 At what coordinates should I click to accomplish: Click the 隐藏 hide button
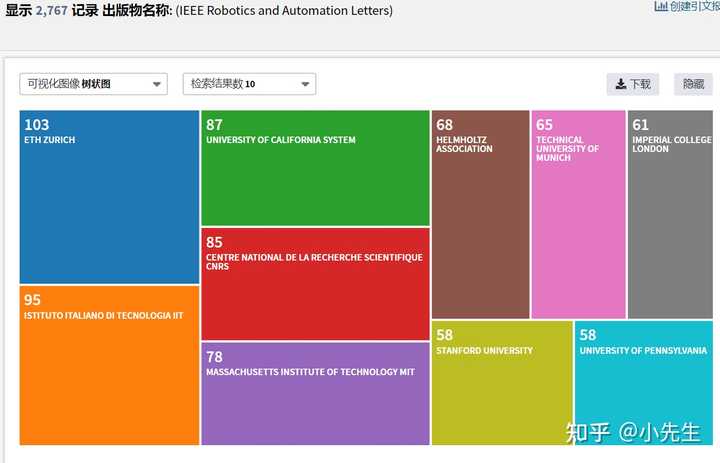tap(693, 84)
